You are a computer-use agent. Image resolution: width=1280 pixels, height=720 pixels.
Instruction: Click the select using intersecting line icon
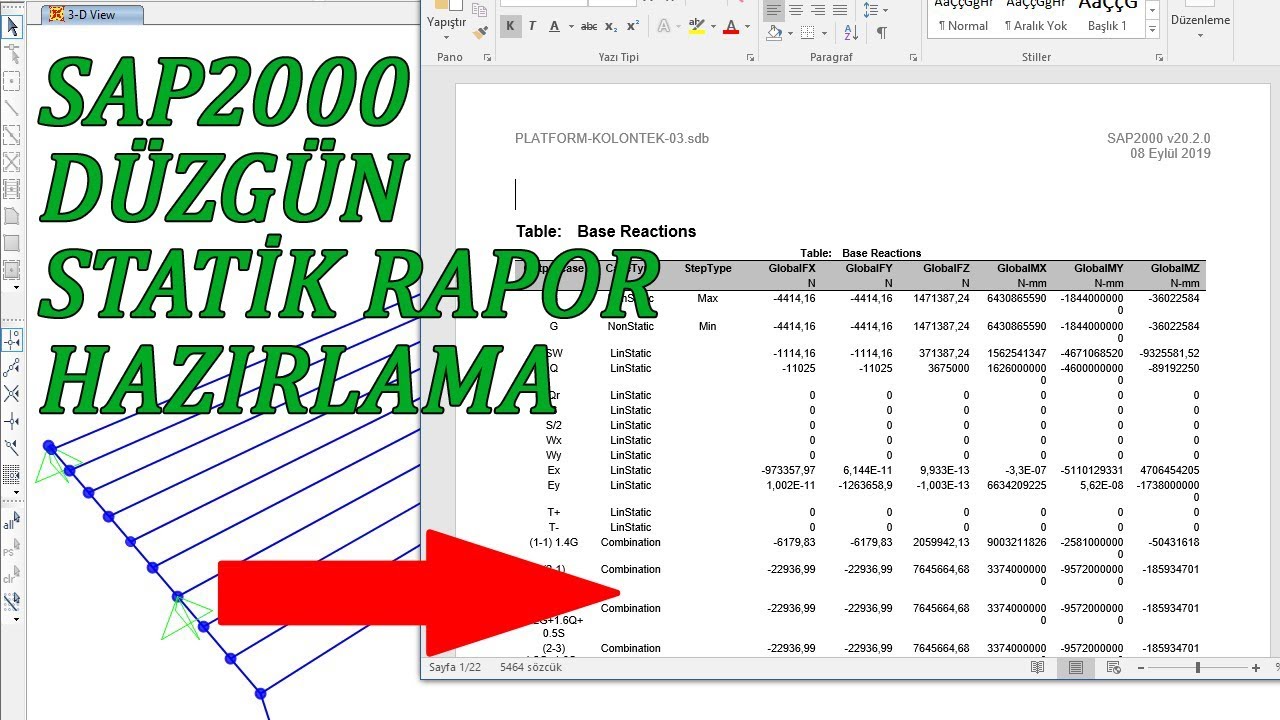pos(12,602)
